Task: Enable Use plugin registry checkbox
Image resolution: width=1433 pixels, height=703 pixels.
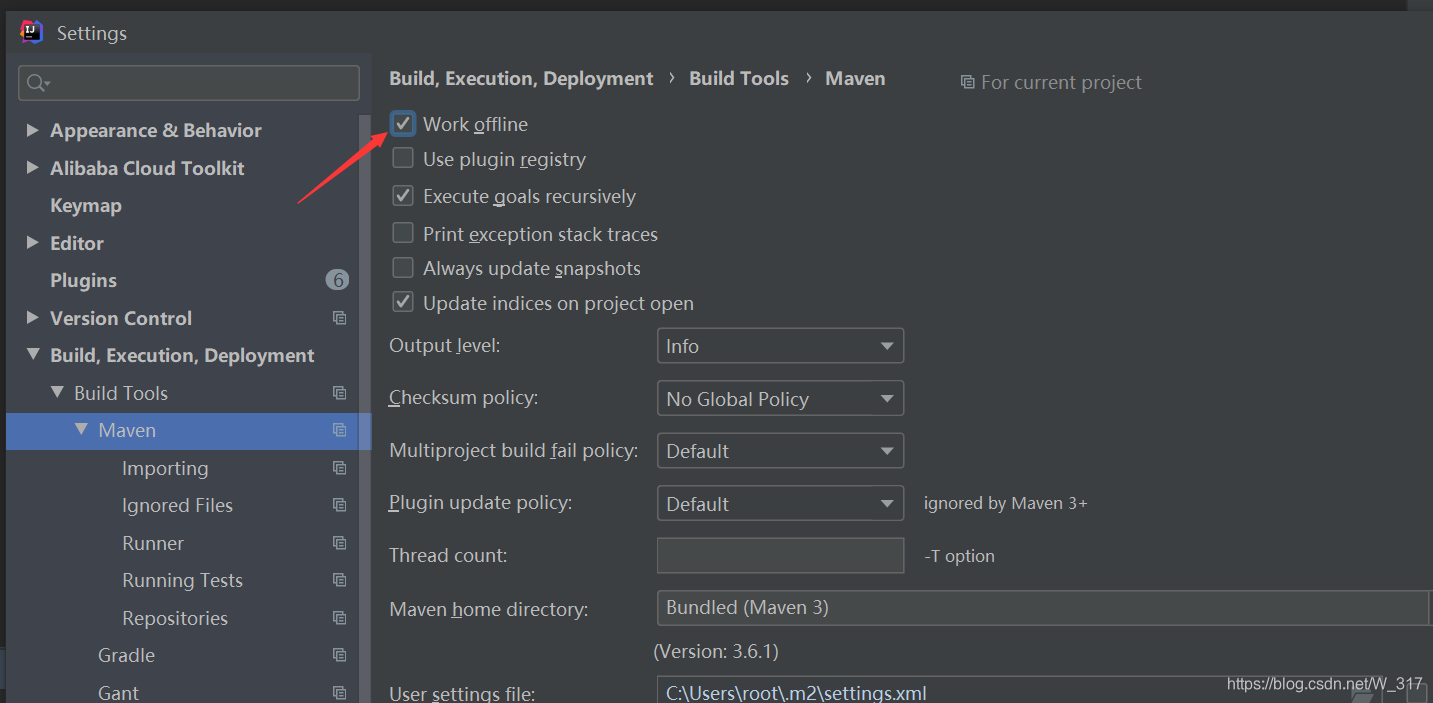Action: point(403,159)
